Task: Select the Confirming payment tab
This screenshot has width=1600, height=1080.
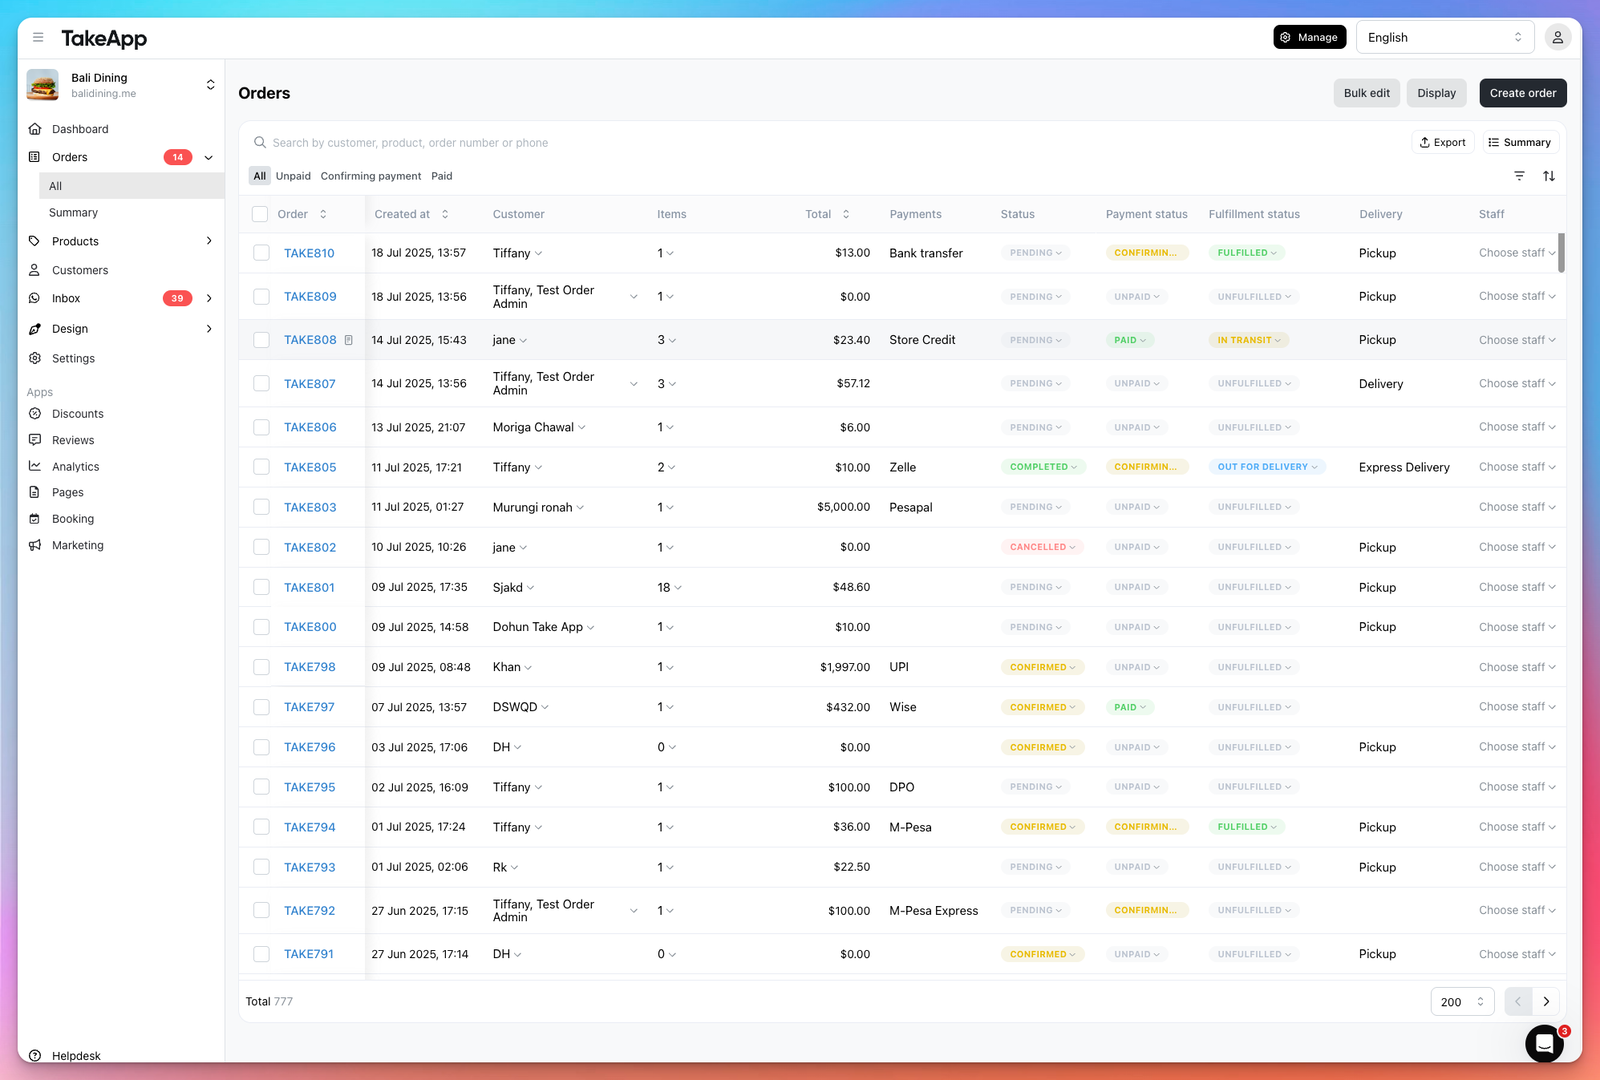Action: [x=371, y=176]
